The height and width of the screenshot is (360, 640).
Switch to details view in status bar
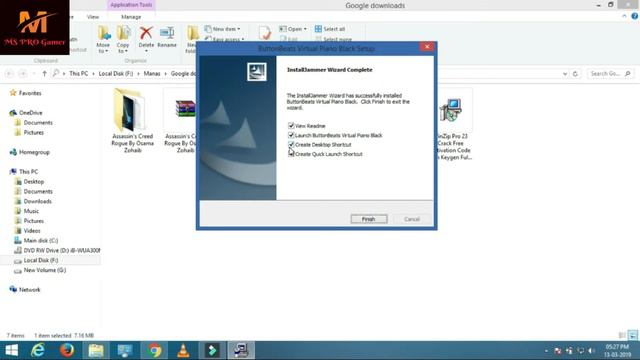click(x=622, y=335)
